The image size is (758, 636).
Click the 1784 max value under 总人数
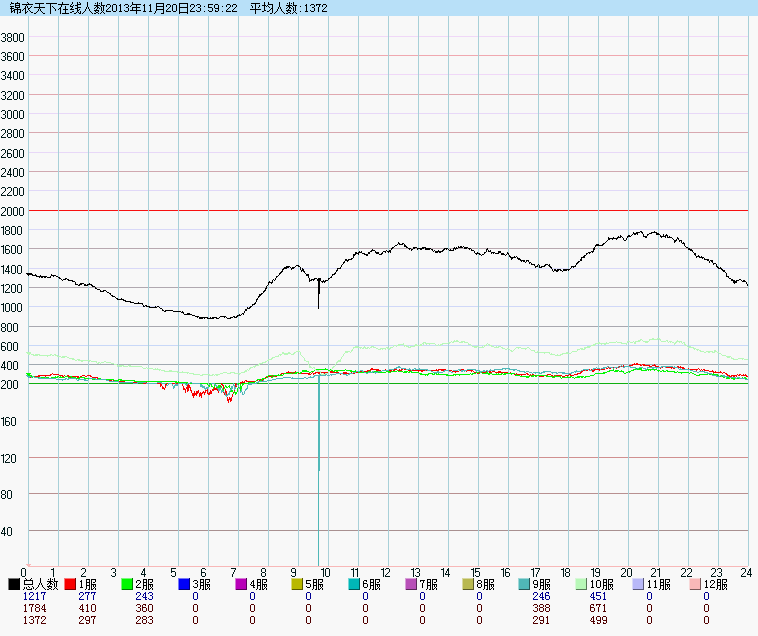click(x=34, y=608)
